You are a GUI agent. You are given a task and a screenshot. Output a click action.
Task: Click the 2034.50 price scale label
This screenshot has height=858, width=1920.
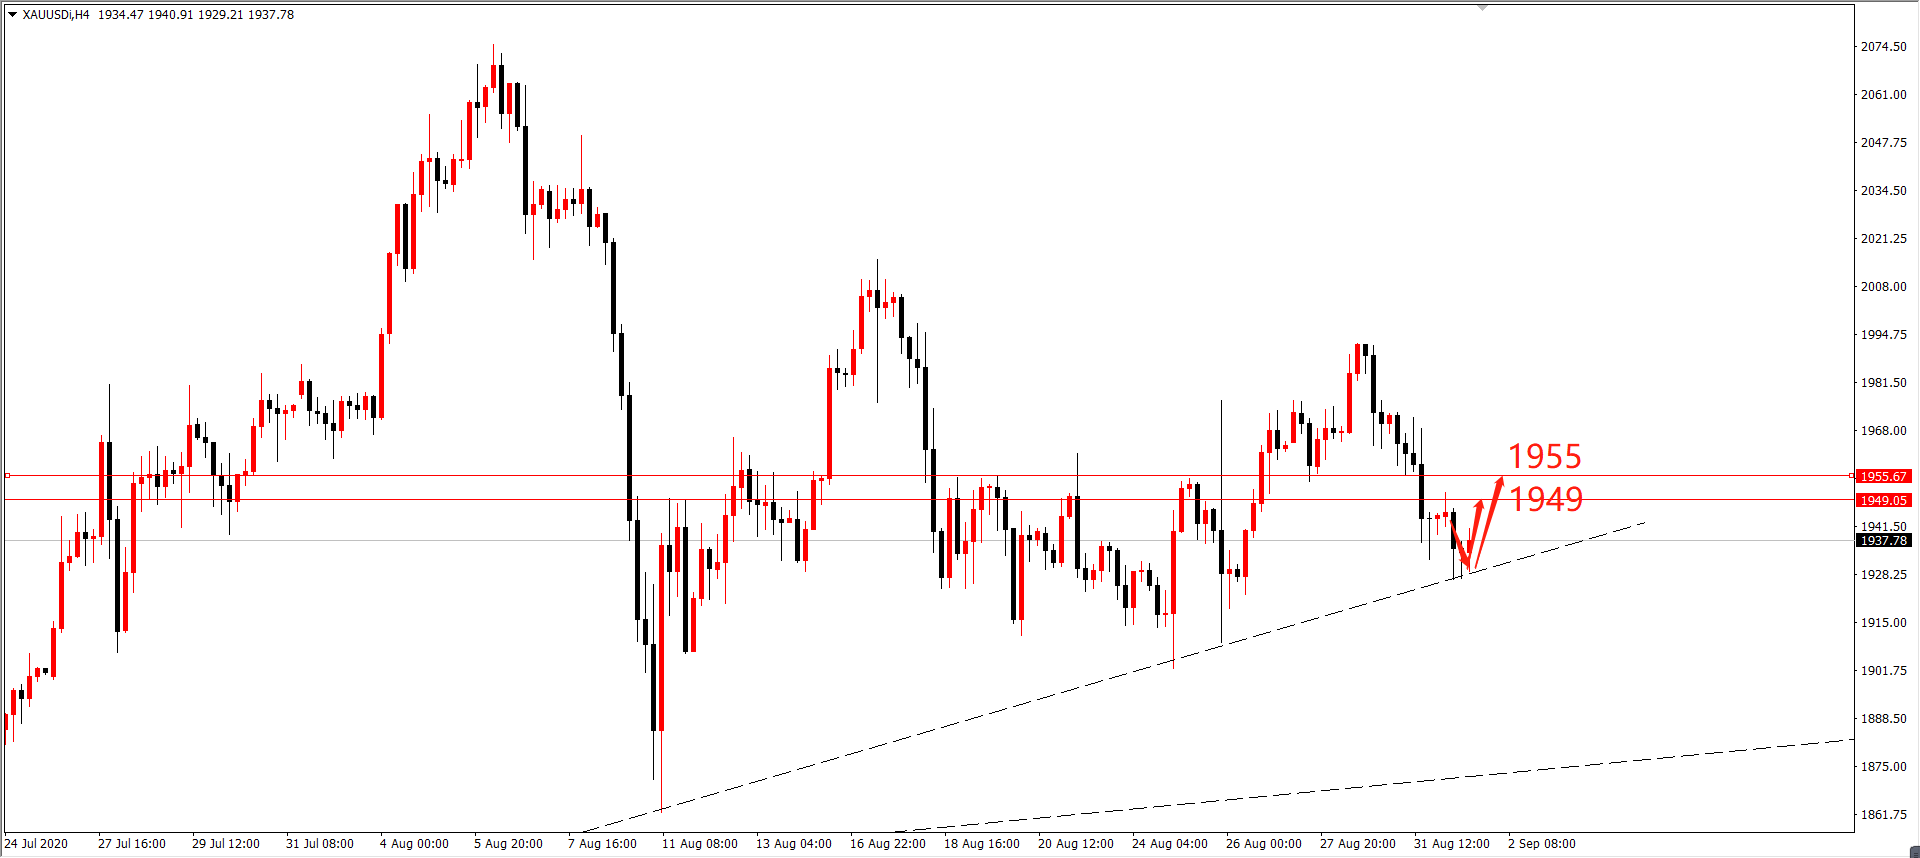(1883, 191)
